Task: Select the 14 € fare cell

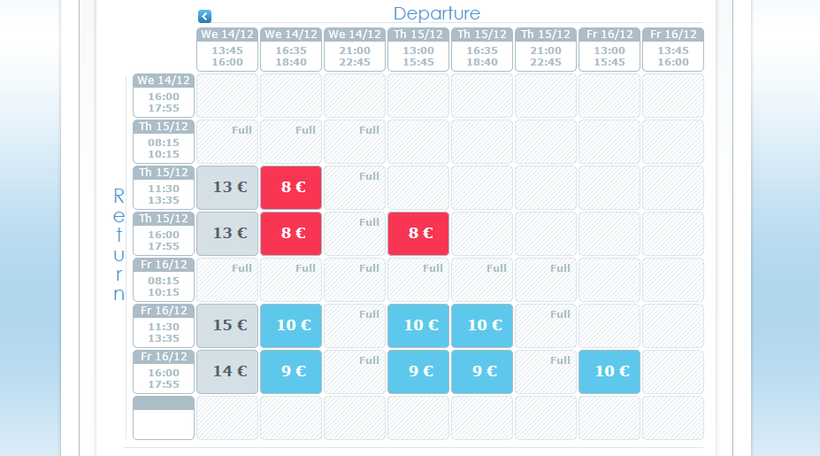Action: (x=227, y=371)
